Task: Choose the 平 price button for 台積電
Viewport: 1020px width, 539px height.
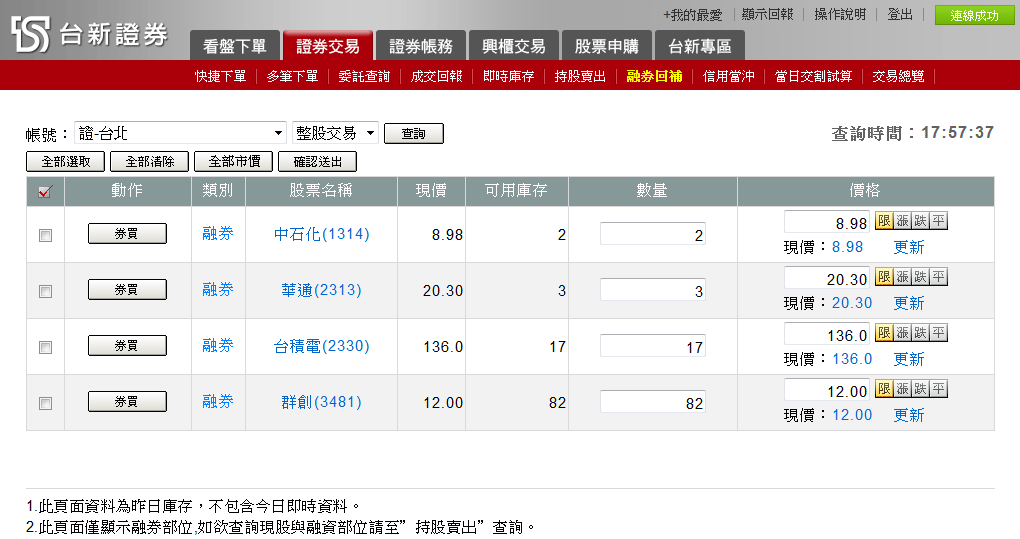Action: [x=938, y=333]
